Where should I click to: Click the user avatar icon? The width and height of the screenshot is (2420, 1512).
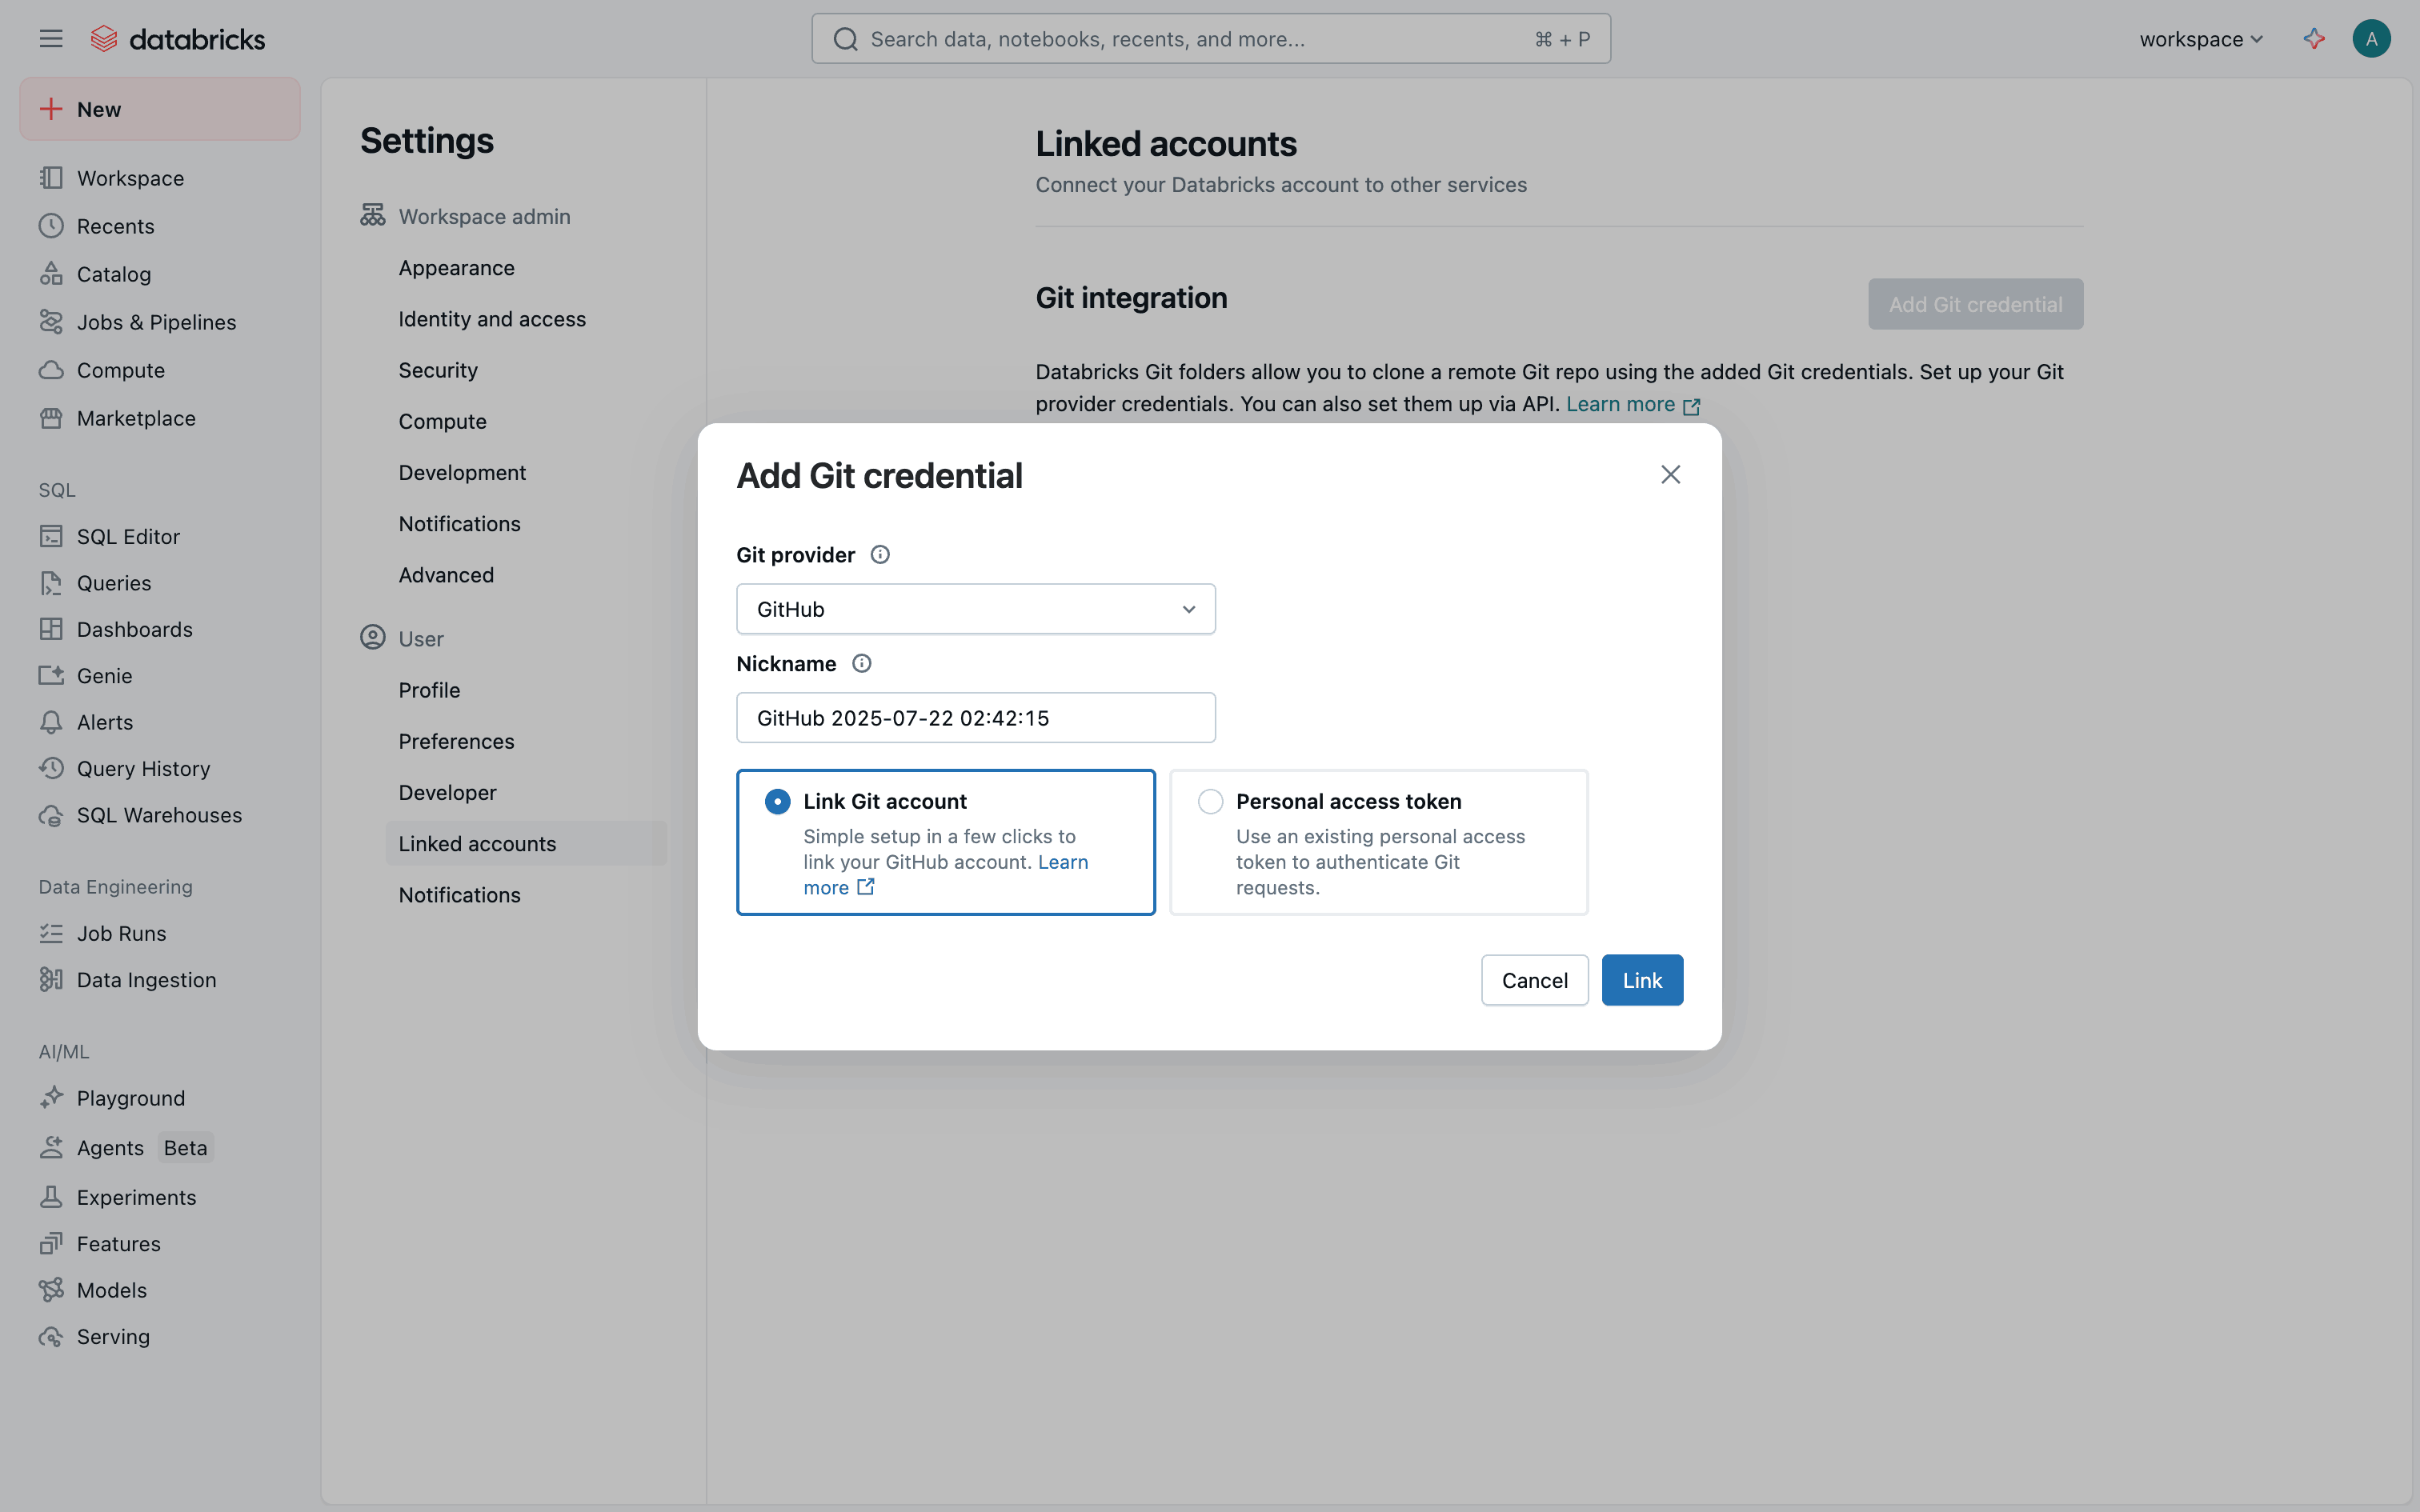click(x=2371, y=39)
